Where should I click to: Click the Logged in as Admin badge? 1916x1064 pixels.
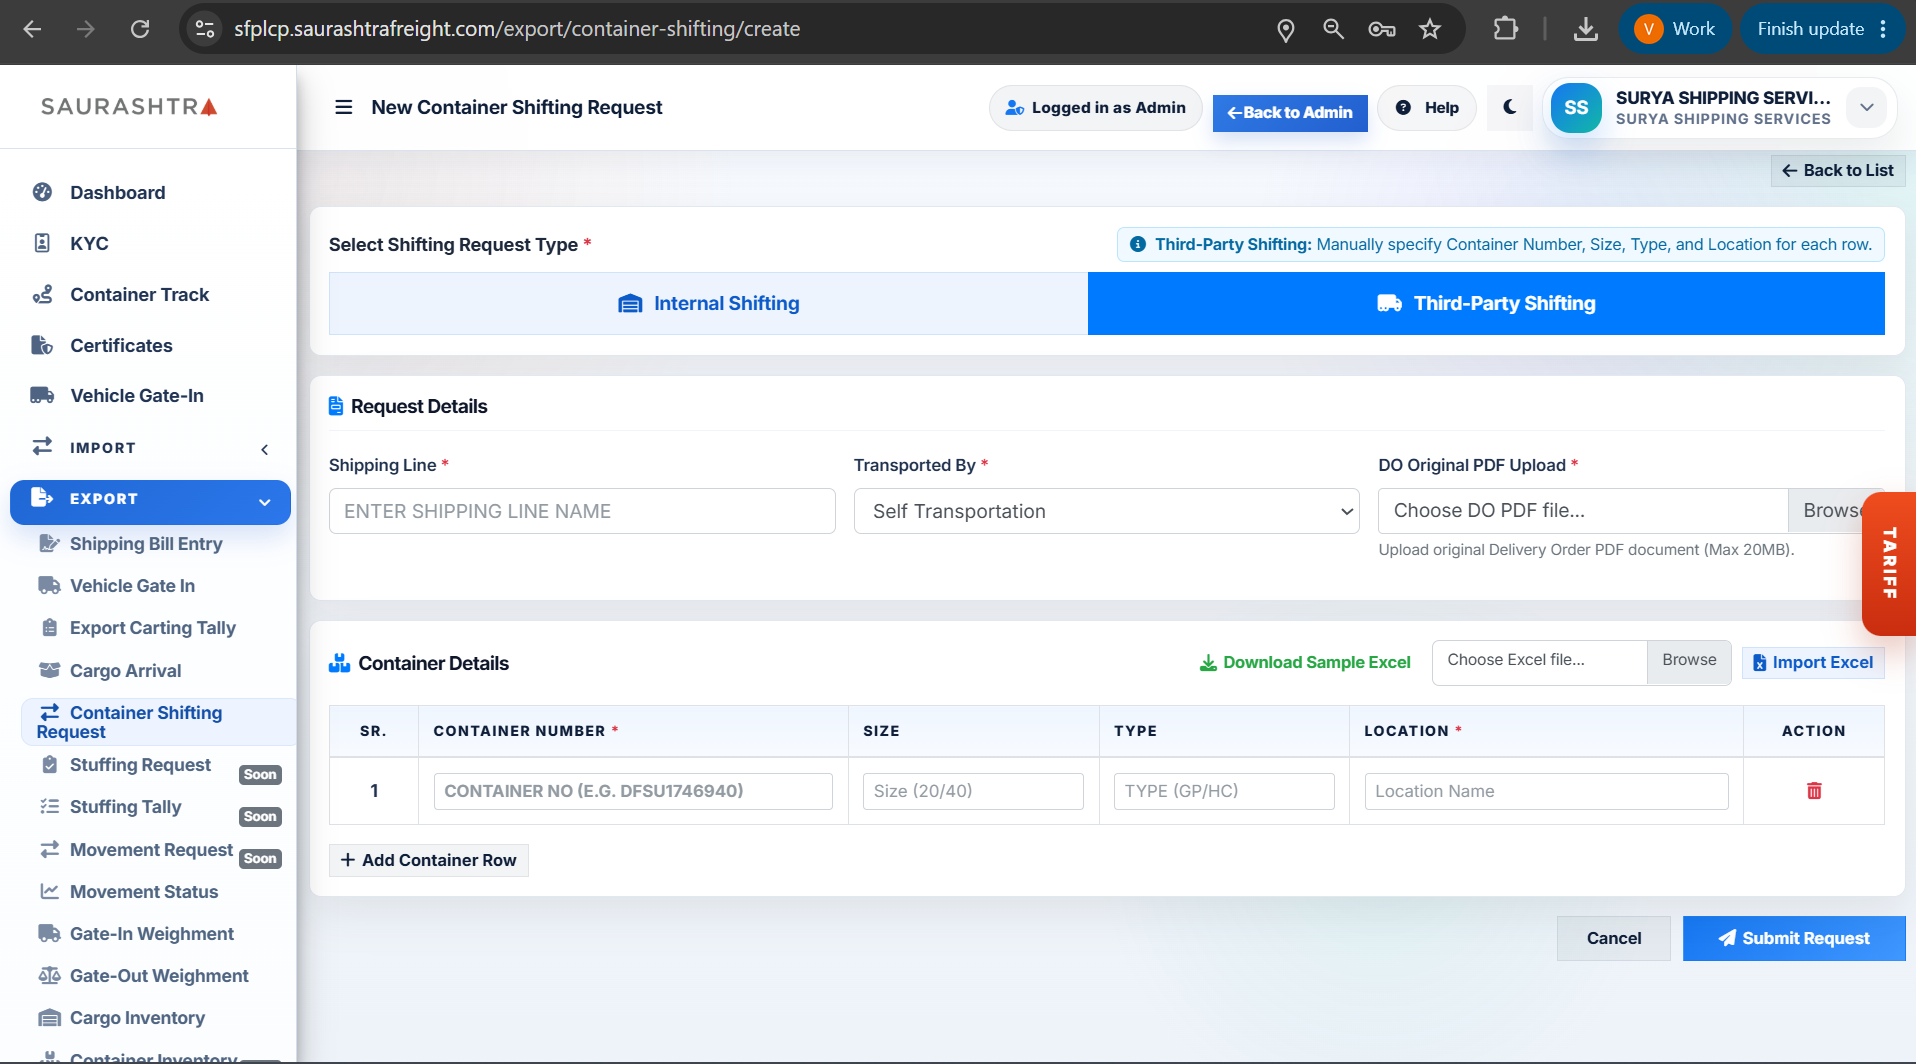tap(1096, 107)
